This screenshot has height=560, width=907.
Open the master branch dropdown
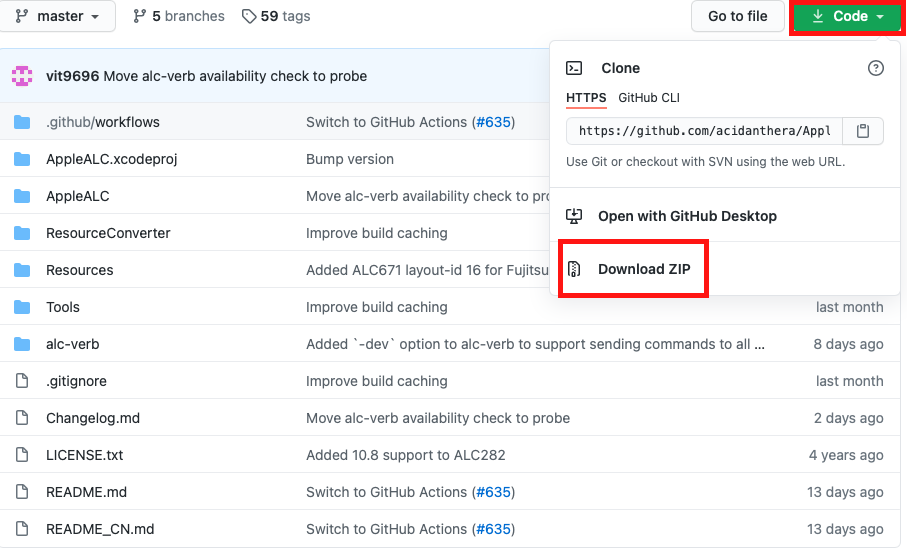coord(59,16)
